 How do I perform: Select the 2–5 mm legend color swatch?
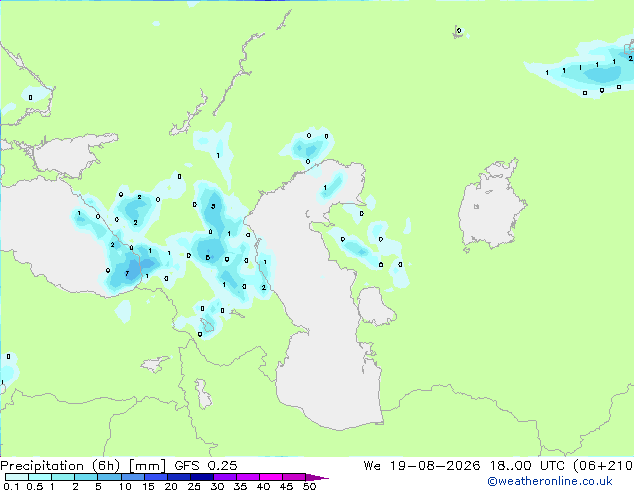click(x=86, y=477)
